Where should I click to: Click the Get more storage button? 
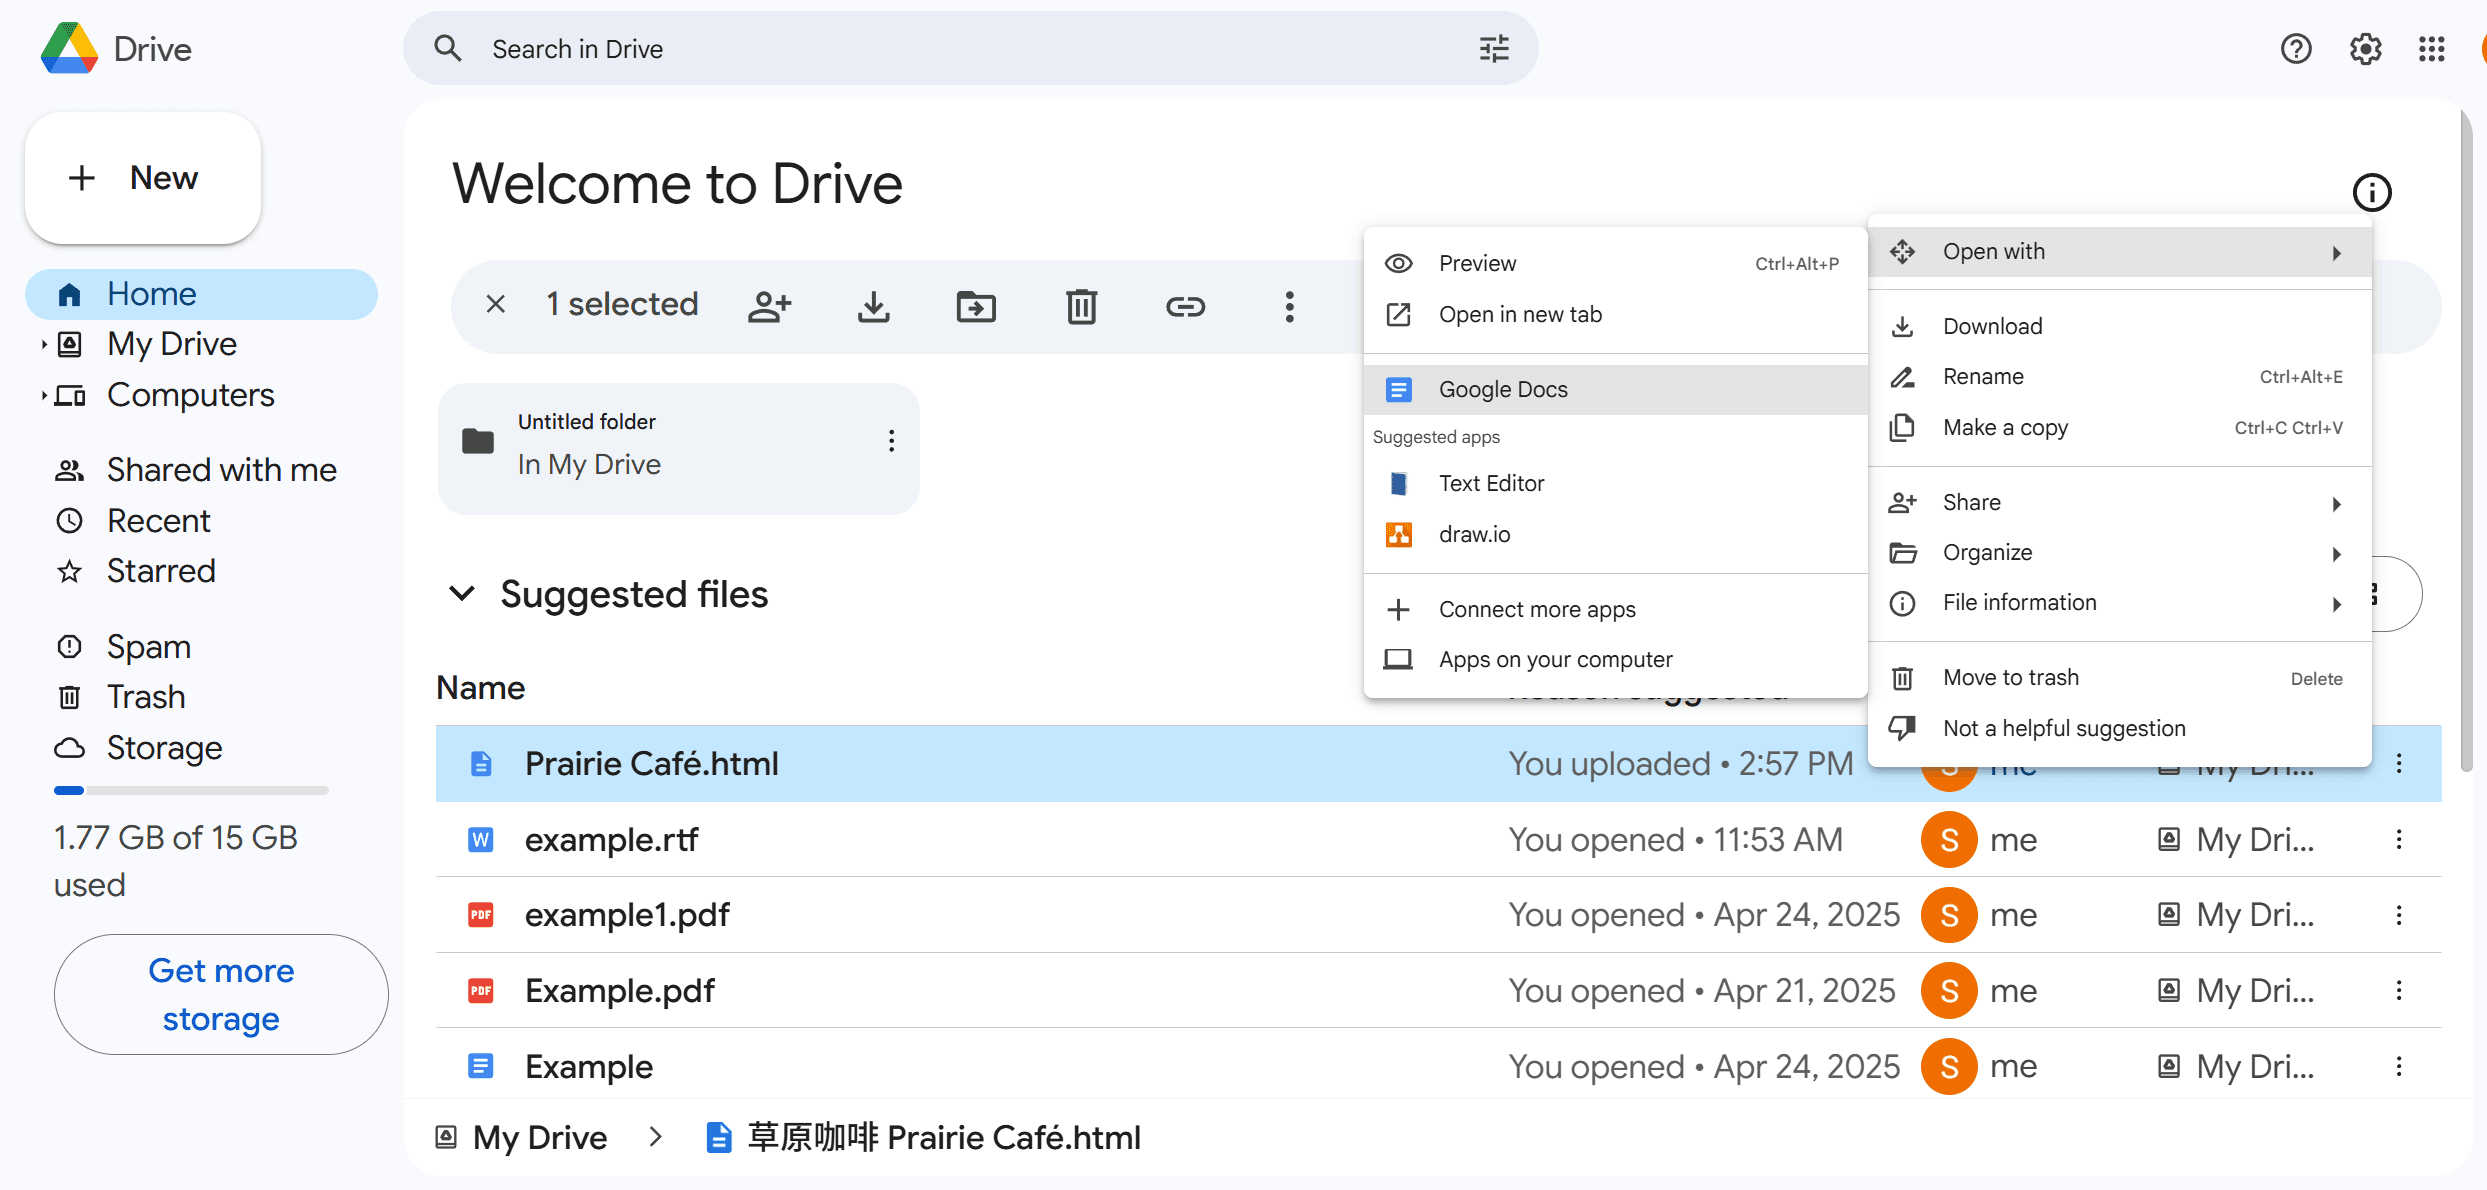tap(220, 994)
